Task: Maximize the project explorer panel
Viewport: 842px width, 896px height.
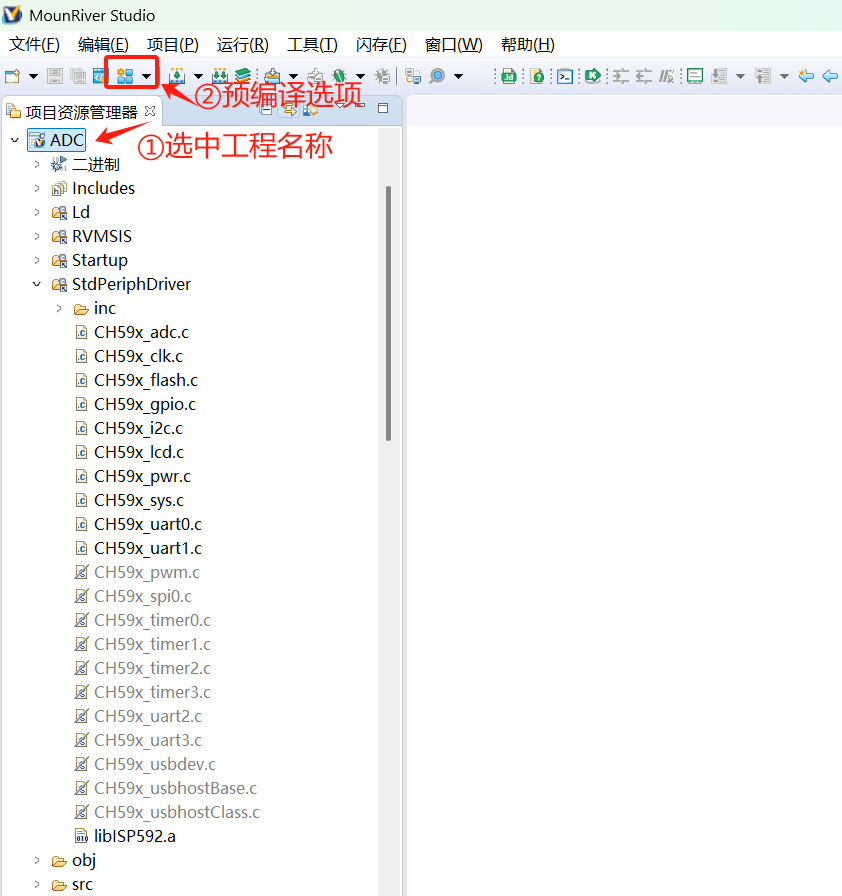Action: [x=383, y=108]
